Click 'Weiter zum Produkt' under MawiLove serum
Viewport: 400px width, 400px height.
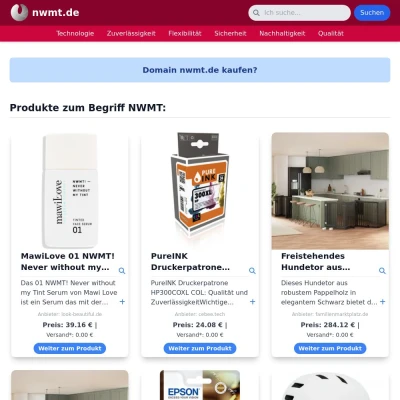[x=70, y=348]
